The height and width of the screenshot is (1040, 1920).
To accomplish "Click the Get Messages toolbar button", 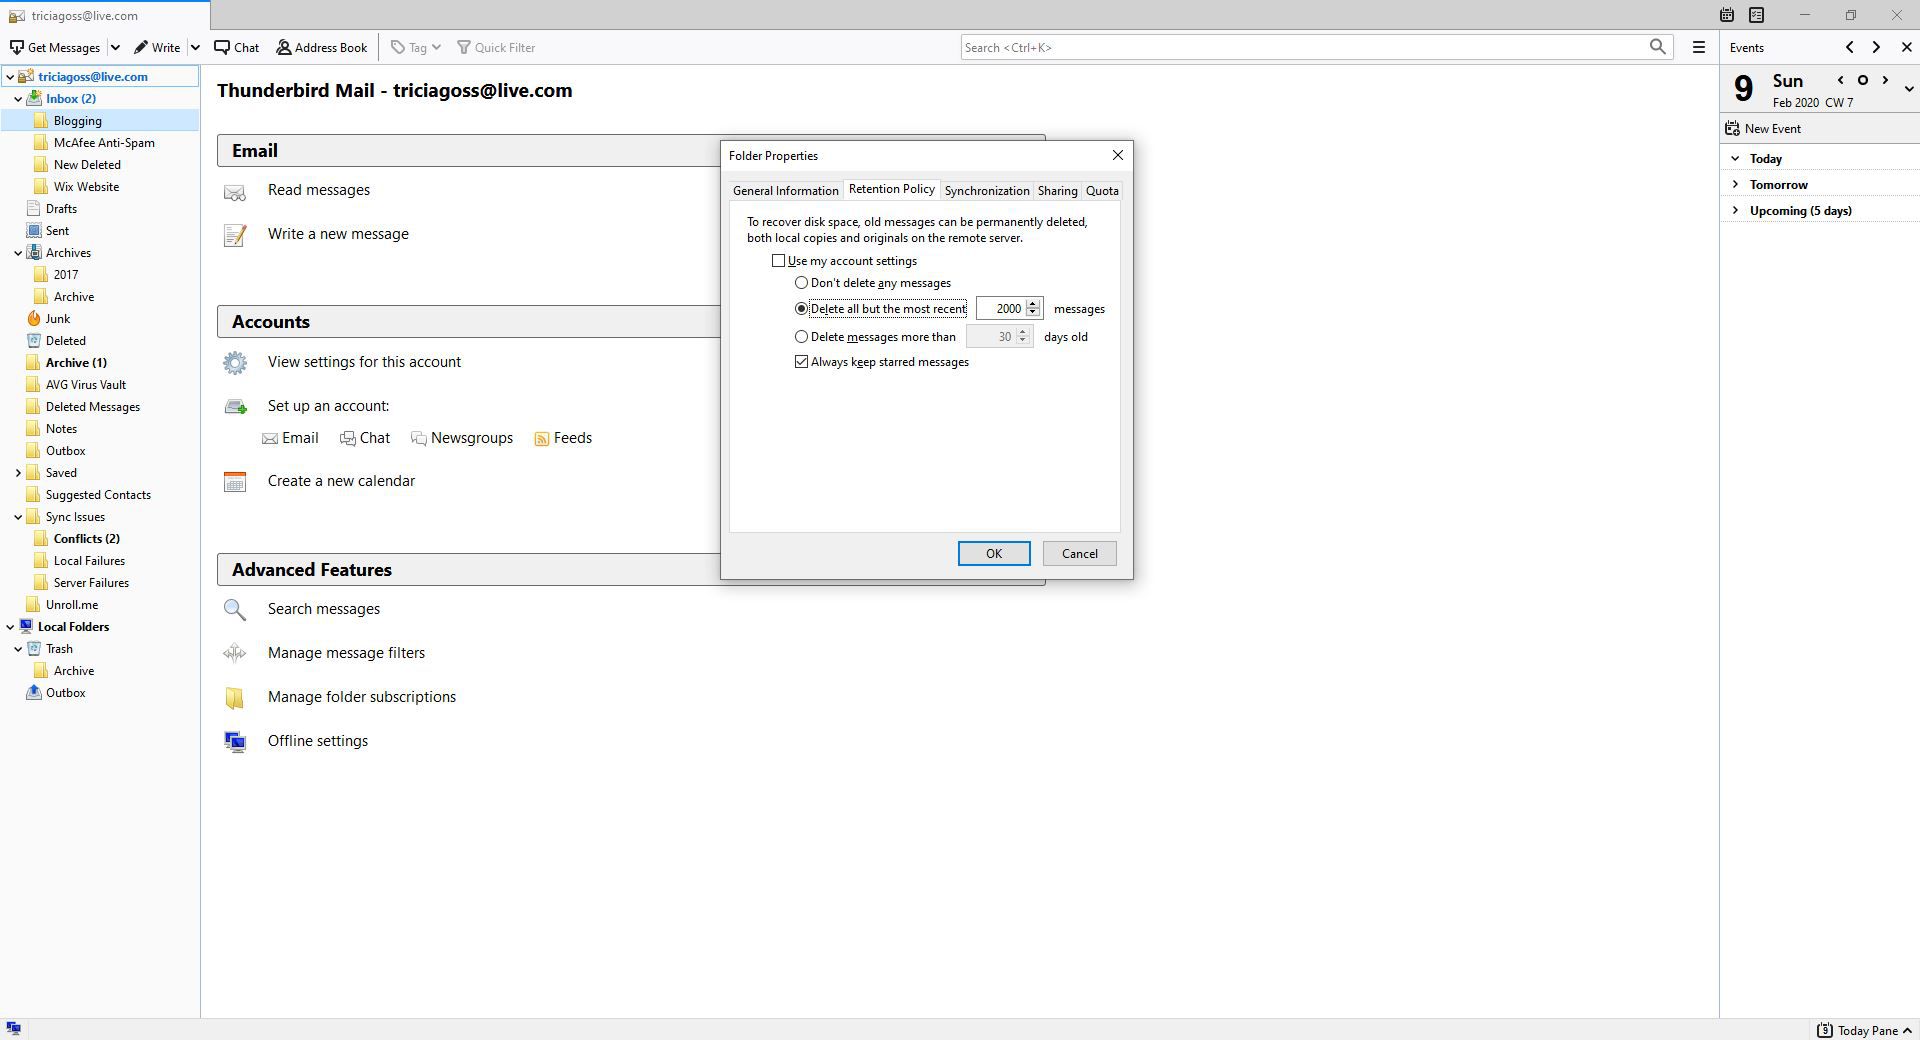I will [x=55, y=47].
